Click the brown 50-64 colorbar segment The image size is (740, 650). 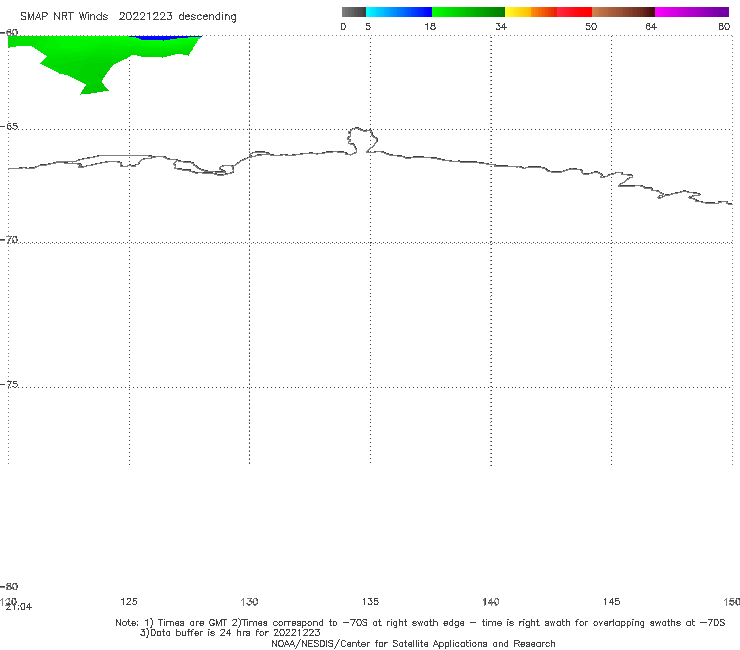pos(623,12)
